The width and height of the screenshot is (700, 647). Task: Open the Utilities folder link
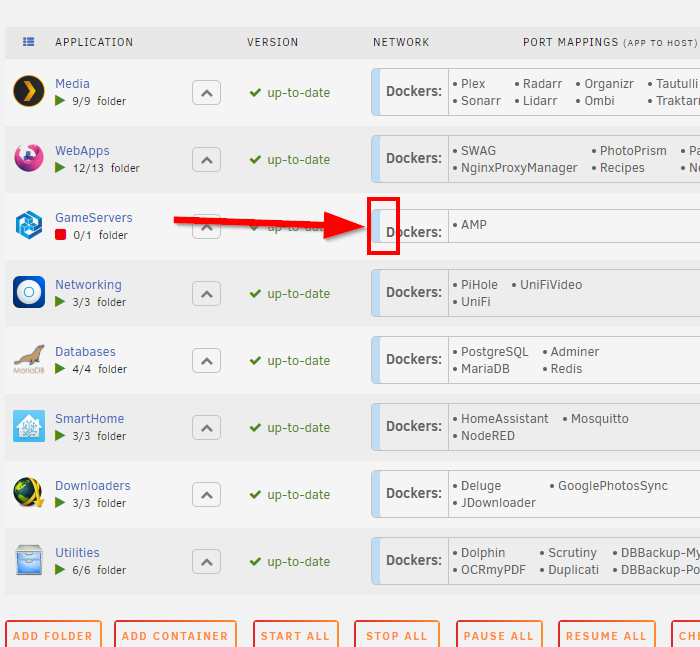click(77, 552)
